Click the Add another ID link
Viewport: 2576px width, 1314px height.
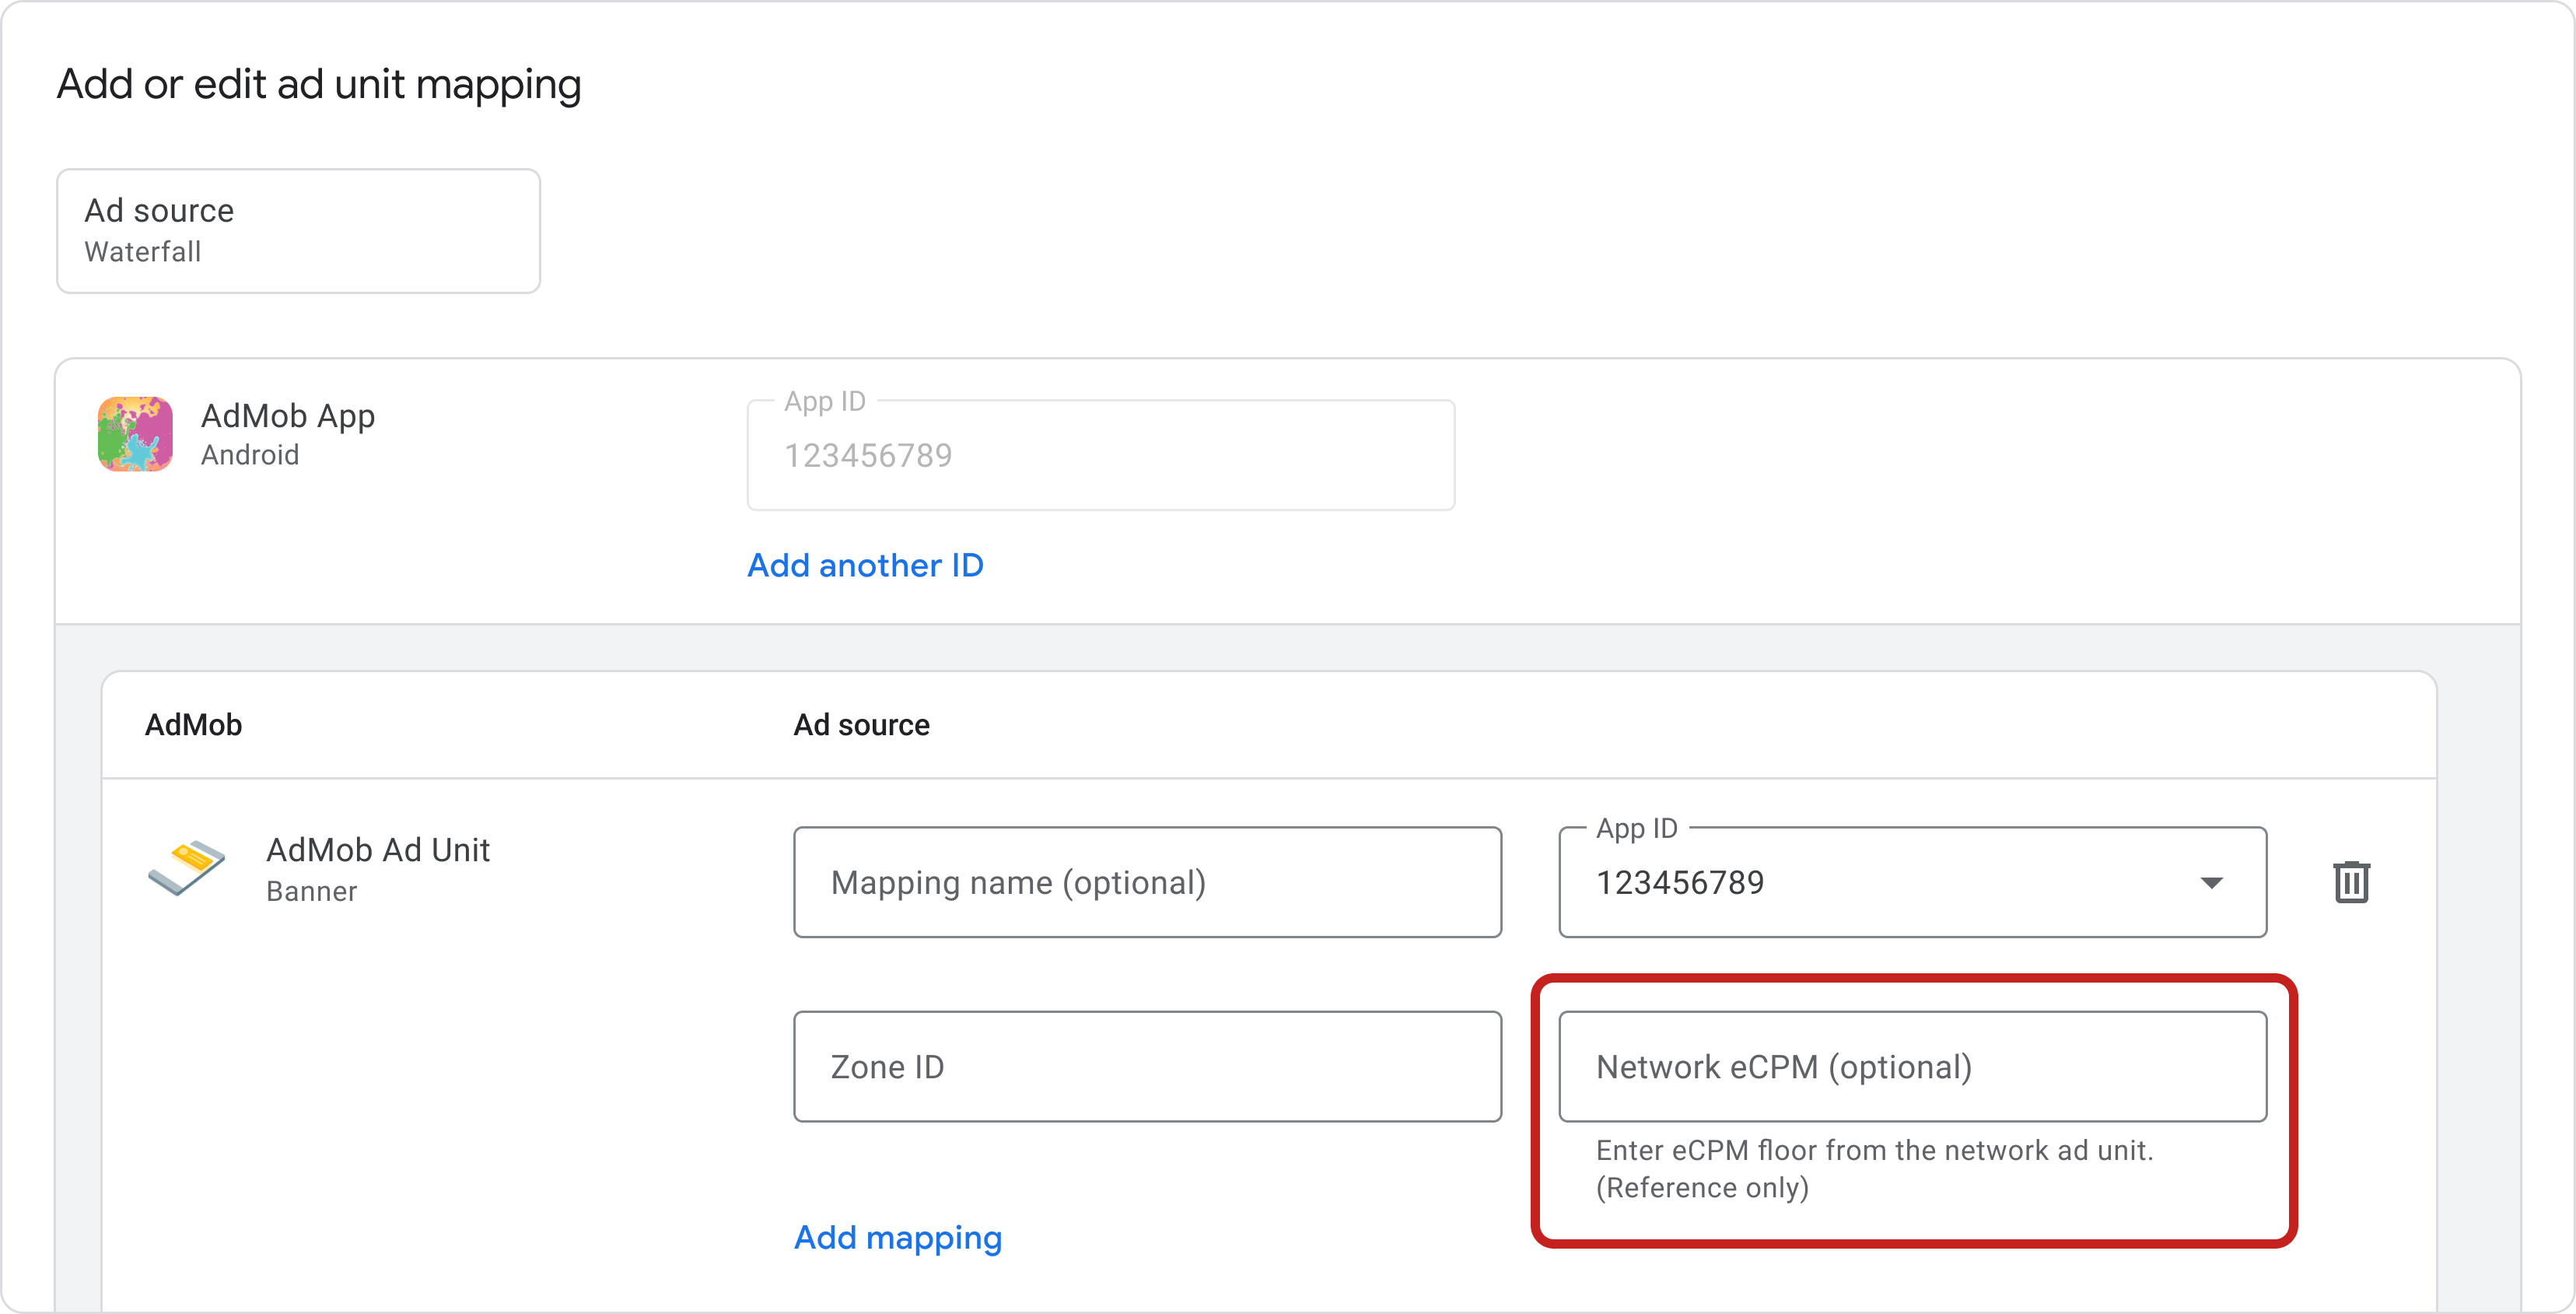[x=865, y=565]
